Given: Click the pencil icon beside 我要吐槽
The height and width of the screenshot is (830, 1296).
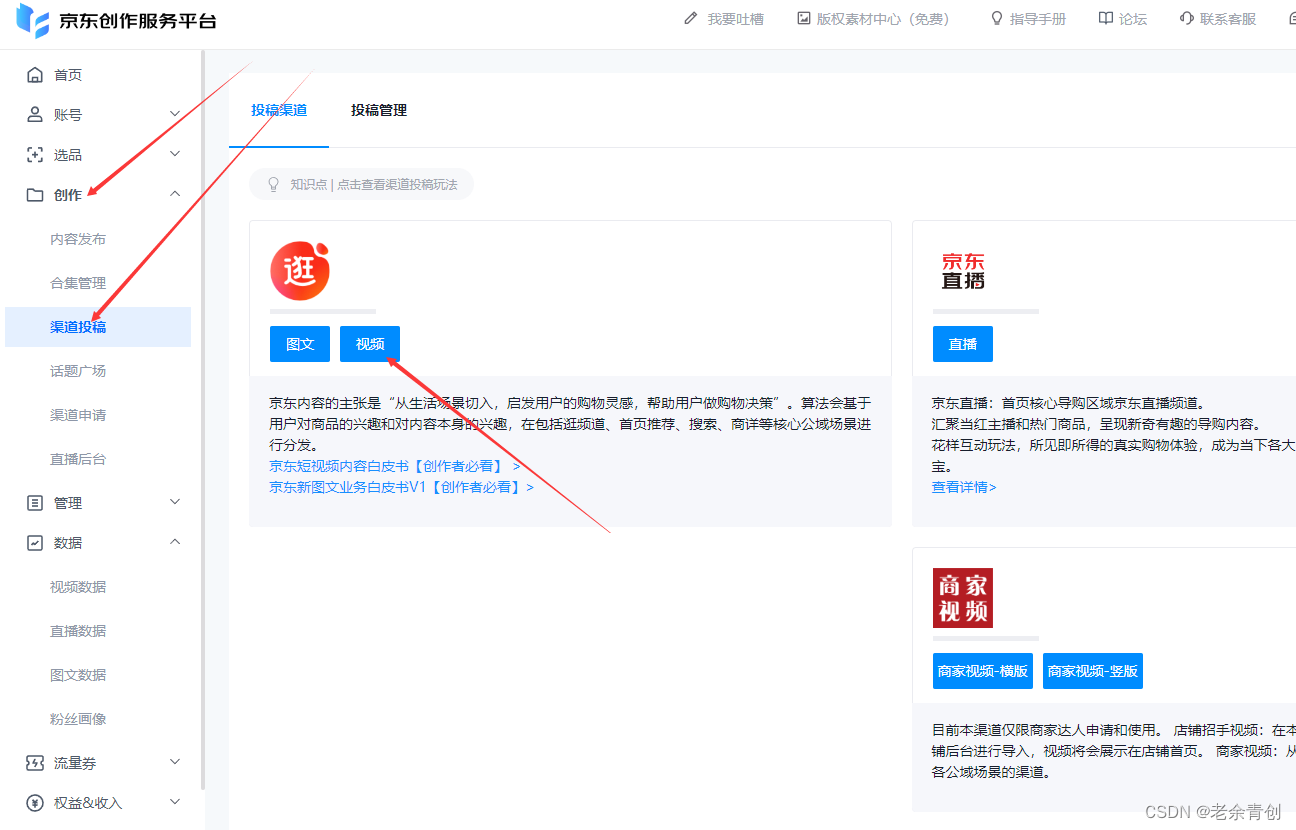Looking at the screenshot, I should 691,19.
